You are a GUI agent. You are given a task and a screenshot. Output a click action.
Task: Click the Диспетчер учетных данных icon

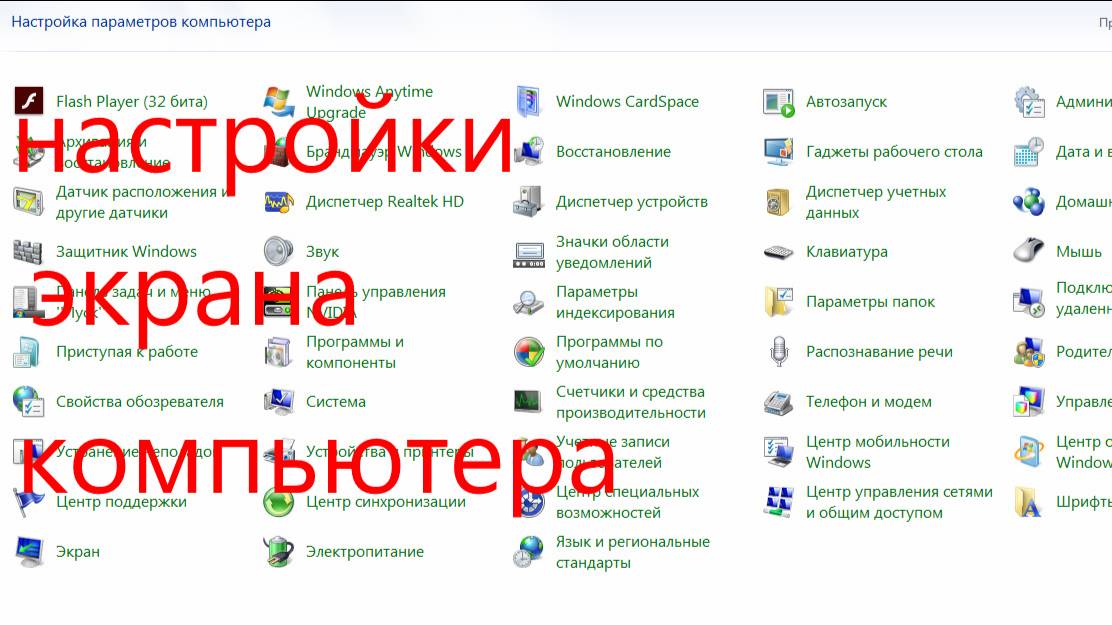779,201
